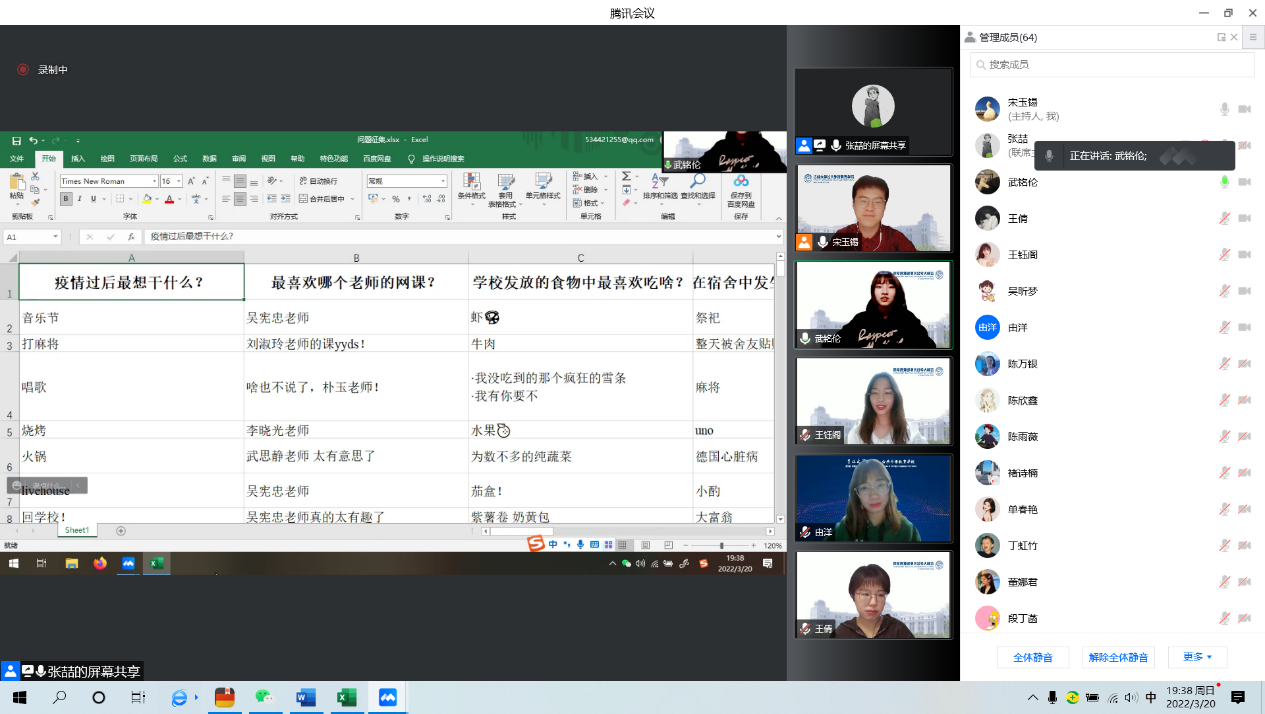This screenshot has width=1265, height=714.
Task: Launch Edge browser from the taskbar
Action: 180,697
